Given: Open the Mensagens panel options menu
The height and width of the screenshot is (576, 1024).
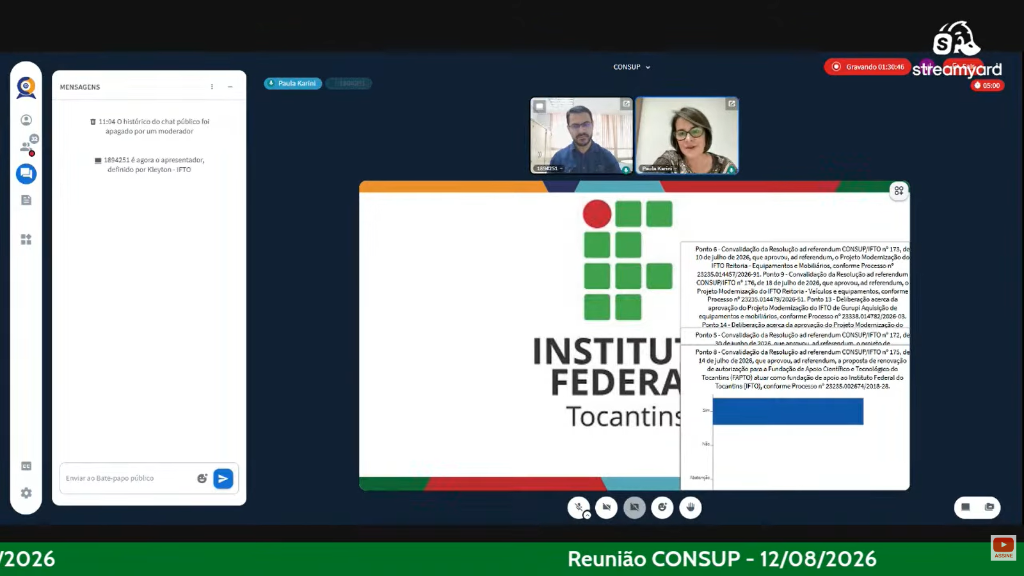Looking at the screenshot, I should (212, 87).
